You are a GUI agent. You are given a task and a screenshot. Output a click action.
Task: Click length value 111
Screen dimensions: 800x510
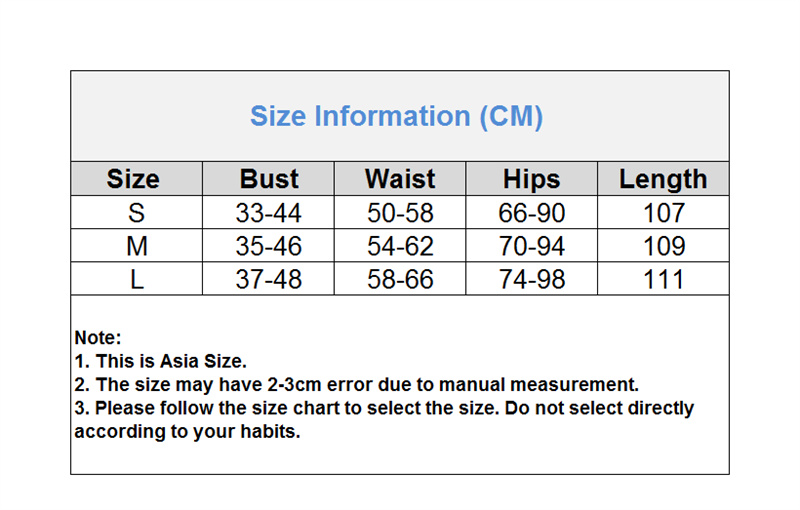[663, 279]
